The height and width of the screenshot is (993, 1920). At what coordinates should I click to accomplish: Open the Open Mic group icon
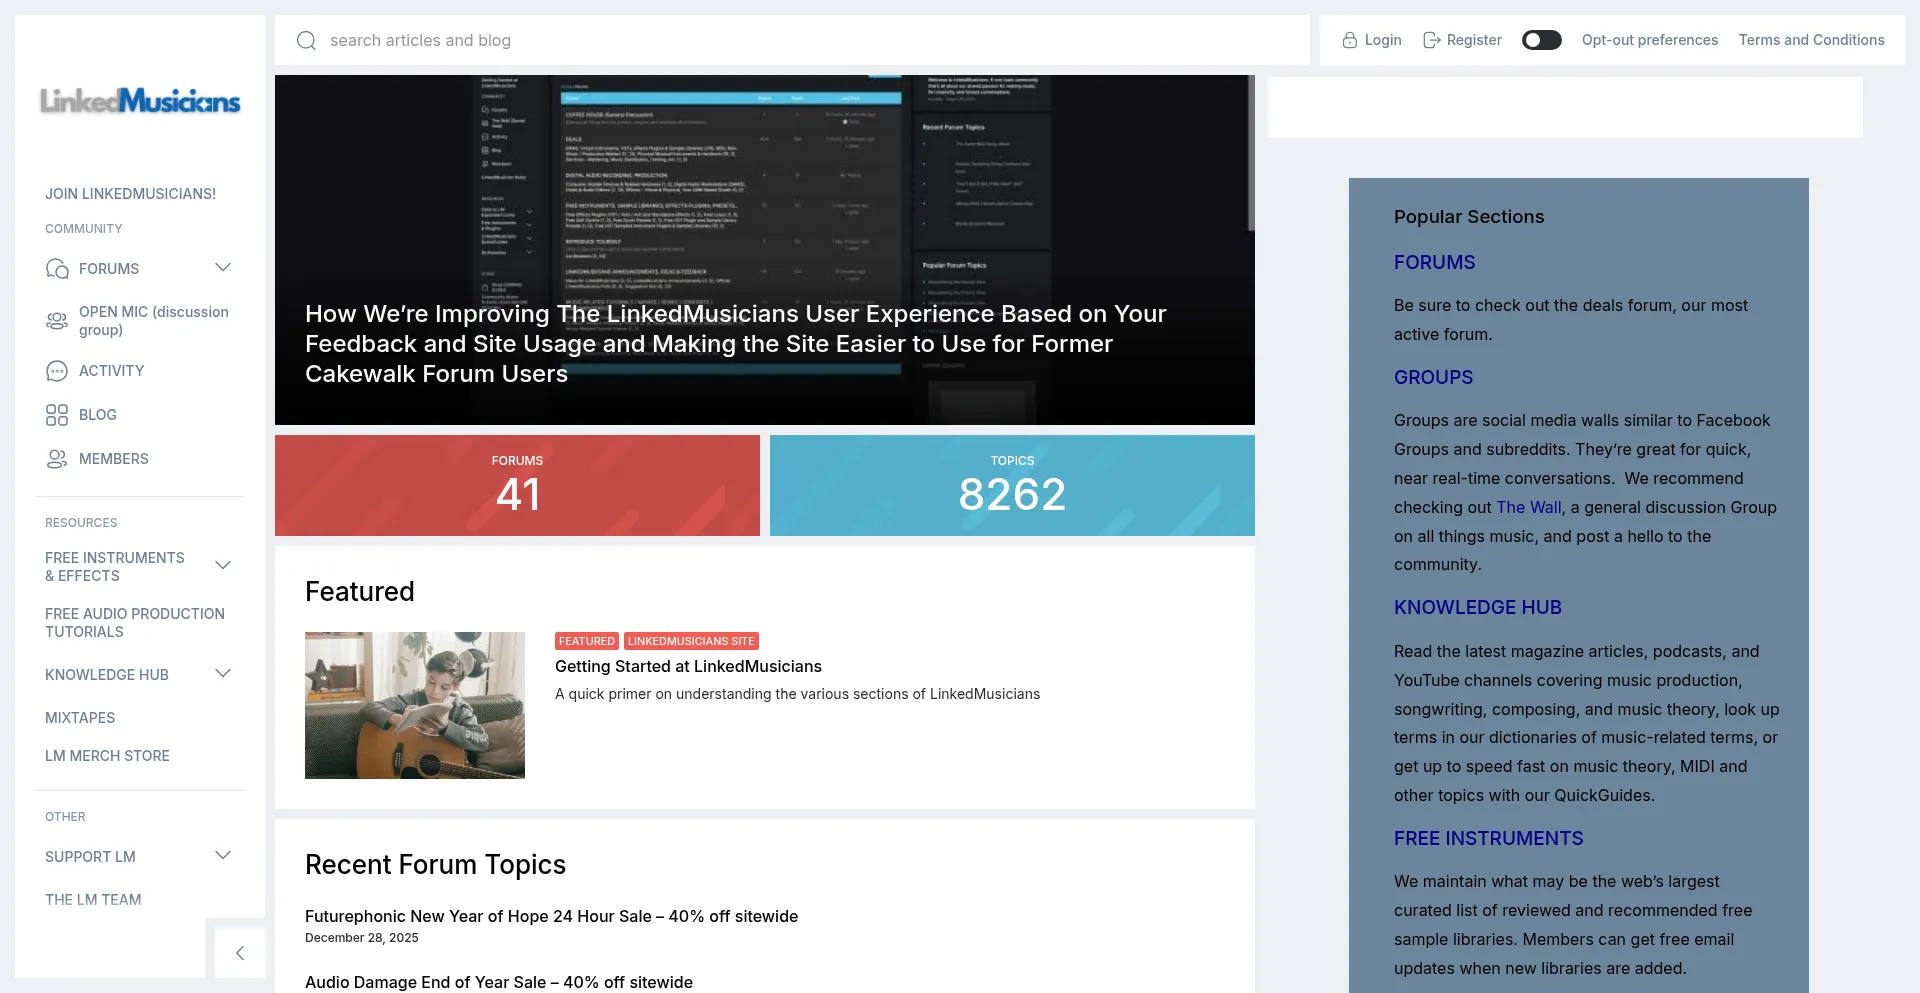pos(57,321)
